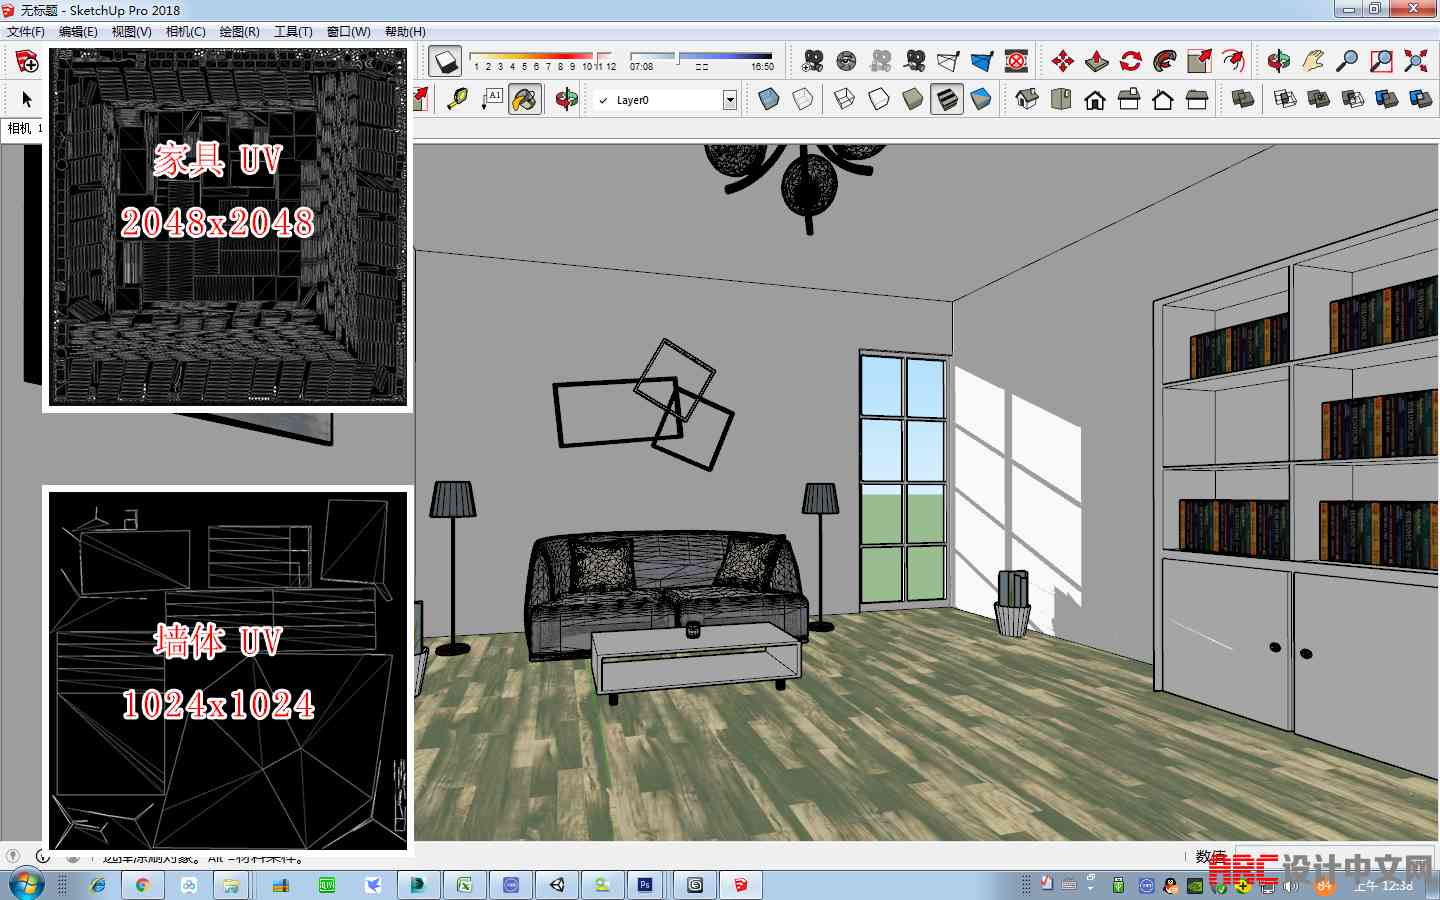Activate the Paint Bucket tool
This screenshot has width=1440, height=900.
coord(524,99)
